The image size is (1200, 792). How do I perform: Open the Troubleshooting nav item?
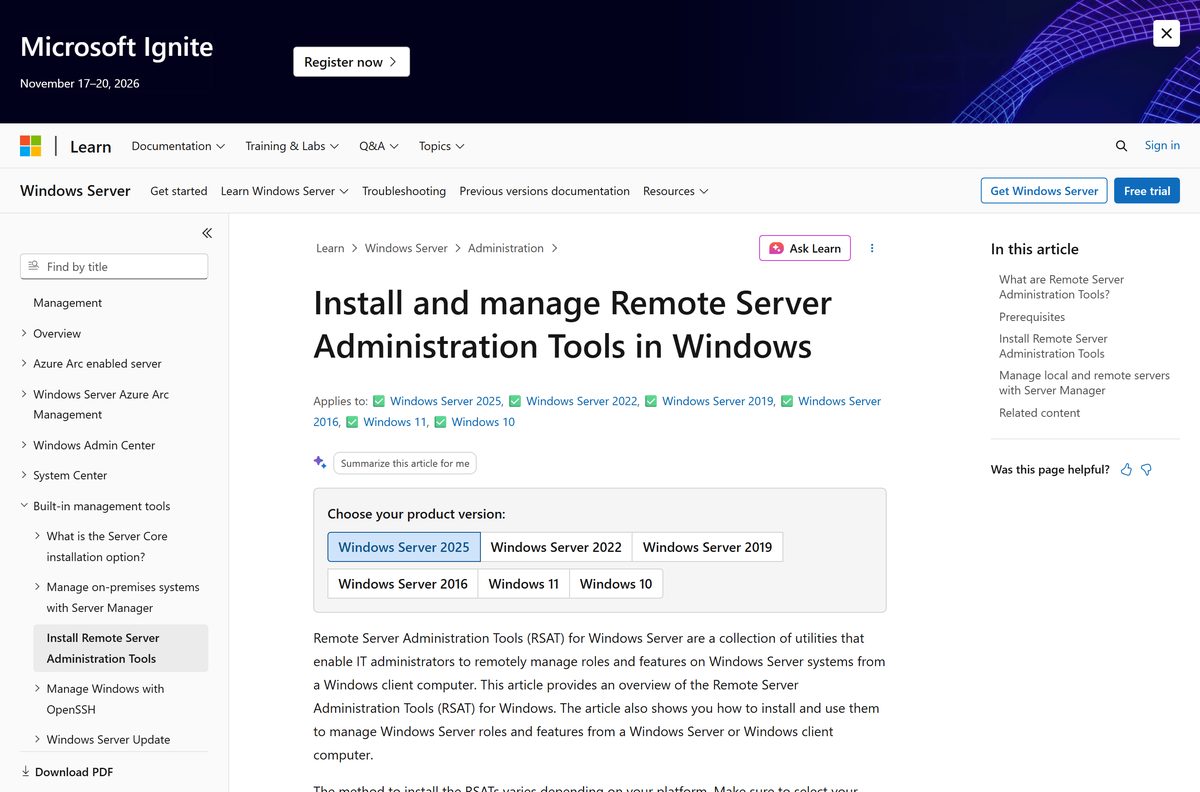tap(404, 191)
